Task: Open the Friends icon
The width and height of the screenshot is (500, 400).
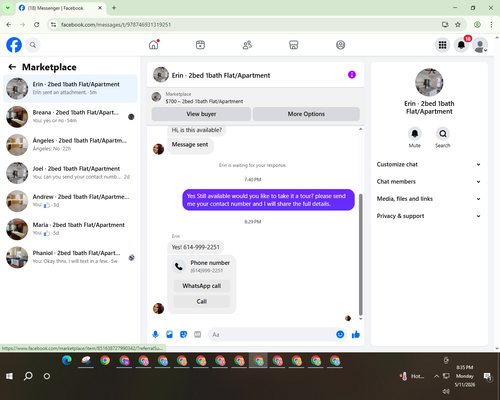Action: [247, 45]
